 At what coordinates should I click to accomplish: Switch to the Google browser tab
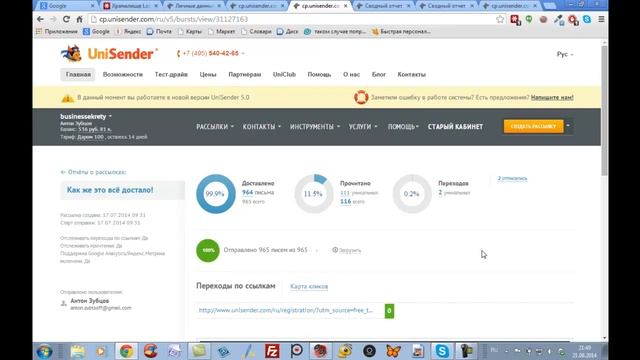(x=65, y=6)
